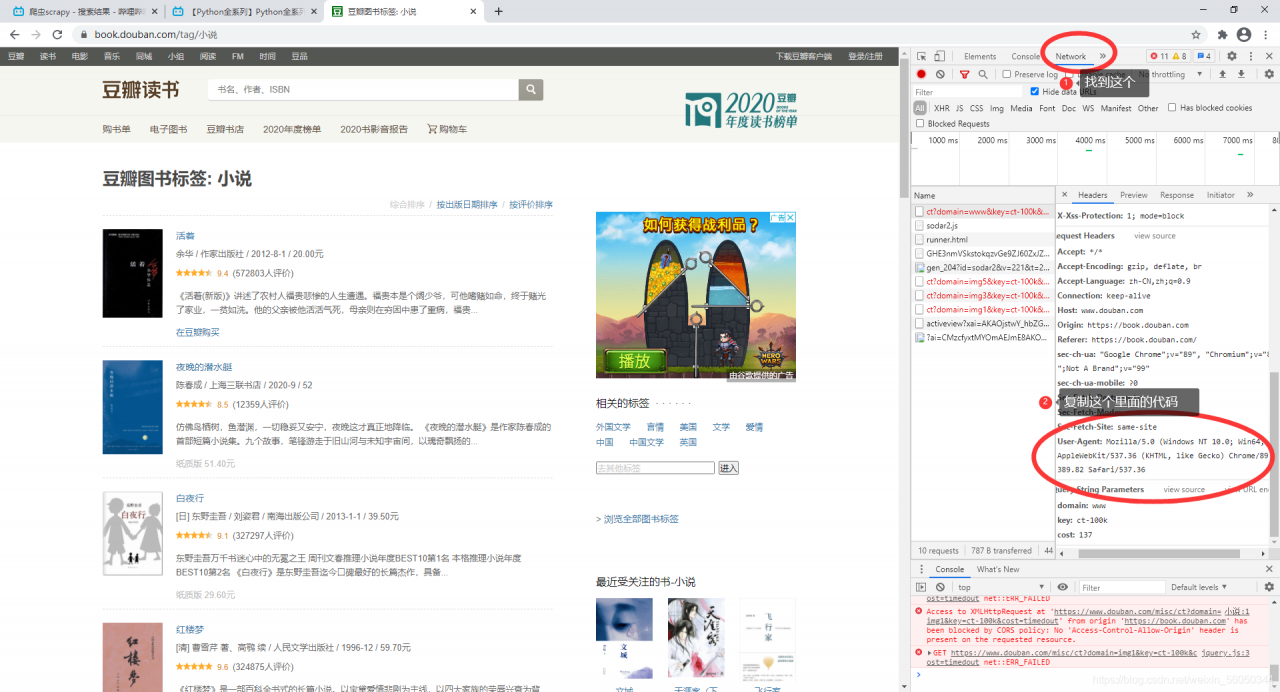Open console settings gear icon
The height and width of the screenshot is (692, 1280).
click(1269, 587)
